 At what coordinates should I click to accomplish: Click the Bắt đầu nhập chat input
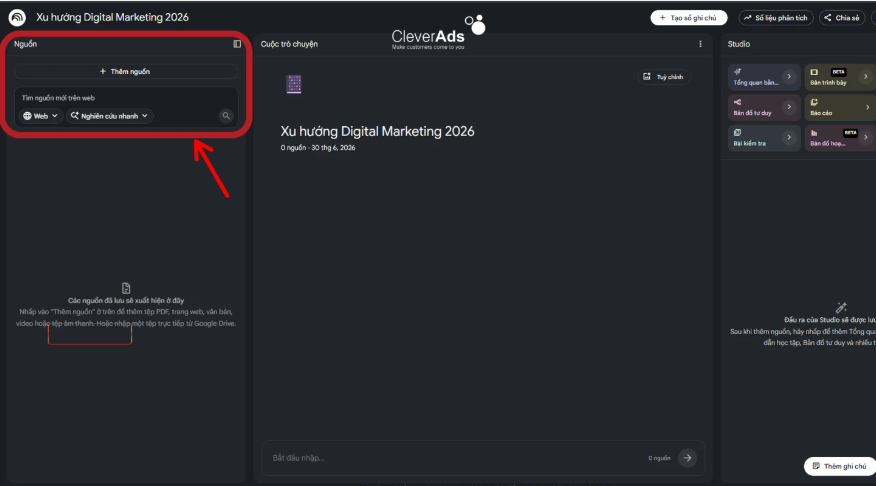[453, 458]
